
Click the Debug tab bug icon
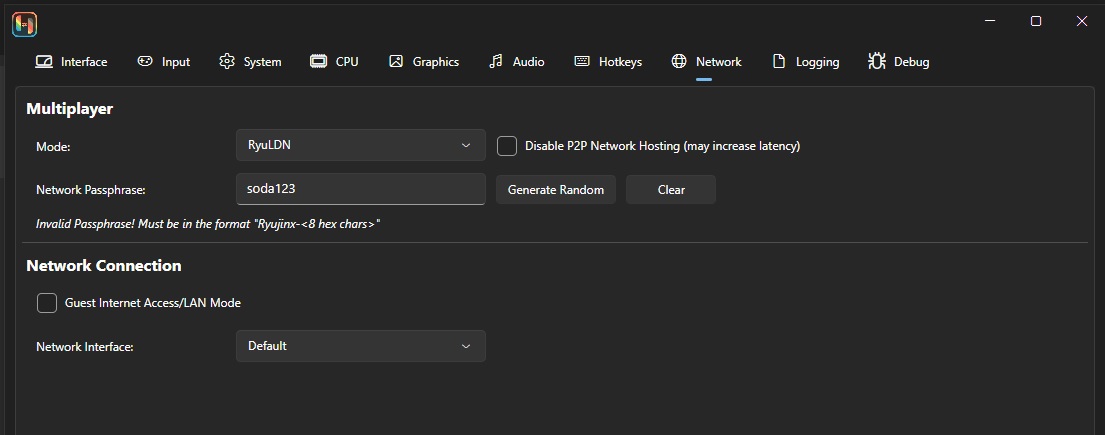877,61
